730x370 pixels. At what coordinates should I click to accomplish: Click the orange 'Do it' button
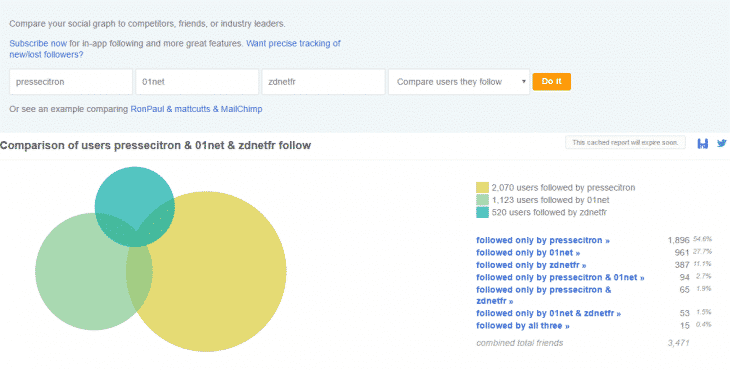(552, 81)
